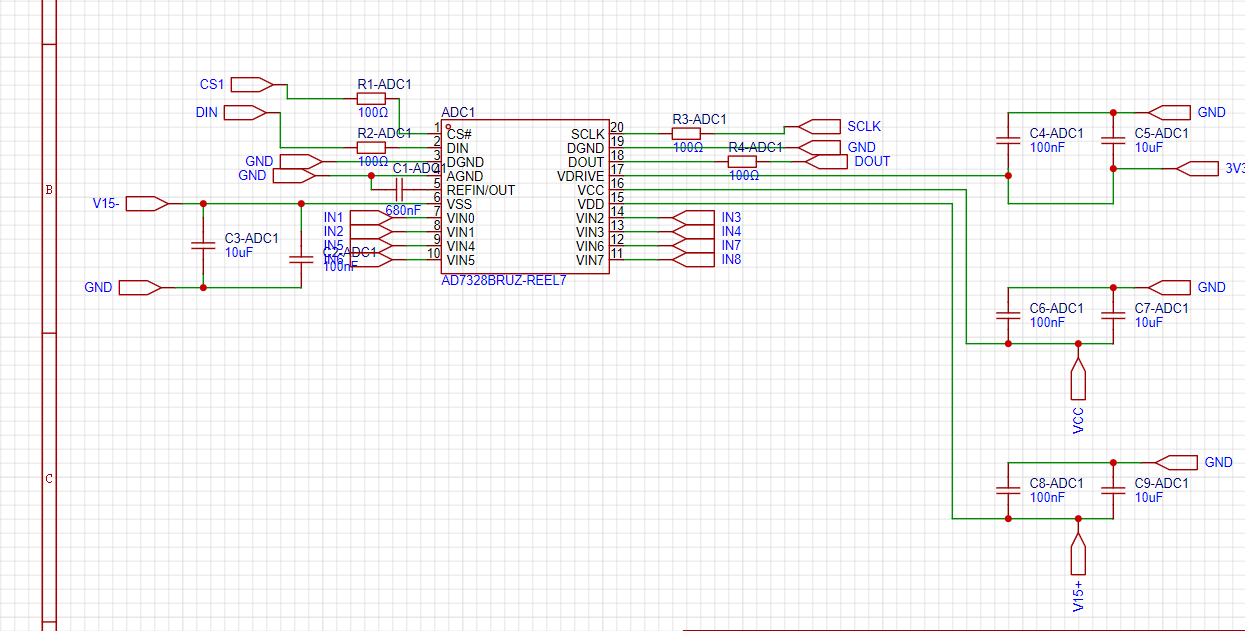Image resolution: width=1245 pixels, height=631 pixels.
Task: Click the C8-ADC1 100nF capacitor symbol
Action: click(1008, 490)
